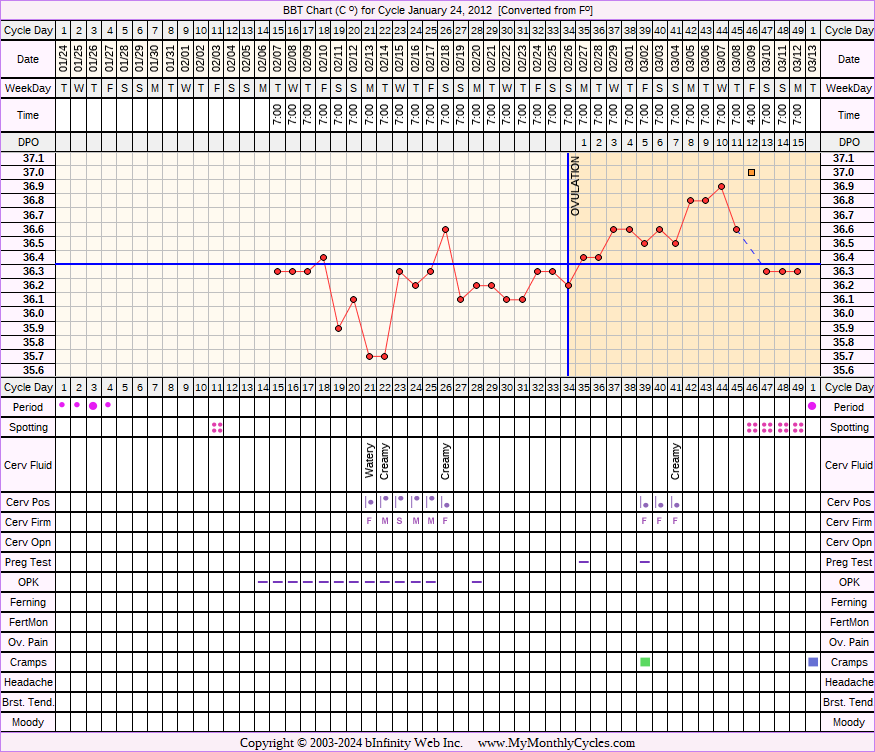Click the Watery cervical fluid entry
The height and width of the screenshot is (752, 875).
click(370, 461)
